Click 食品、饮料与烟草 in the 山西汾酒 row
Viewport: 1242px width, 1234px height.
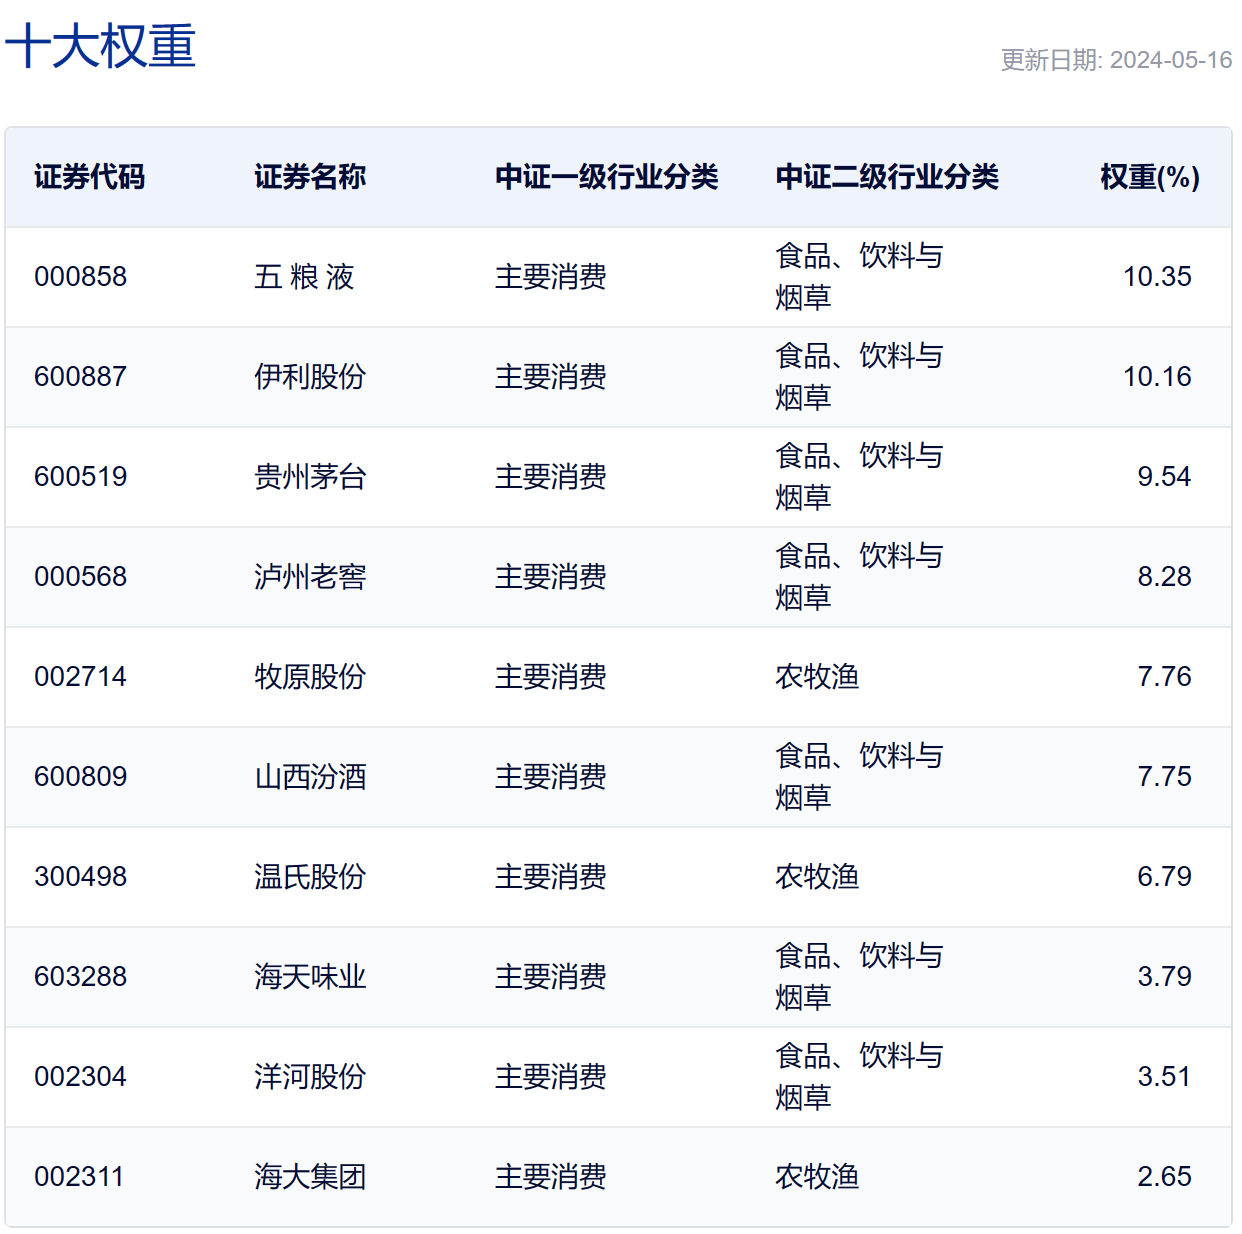(859, 777)
